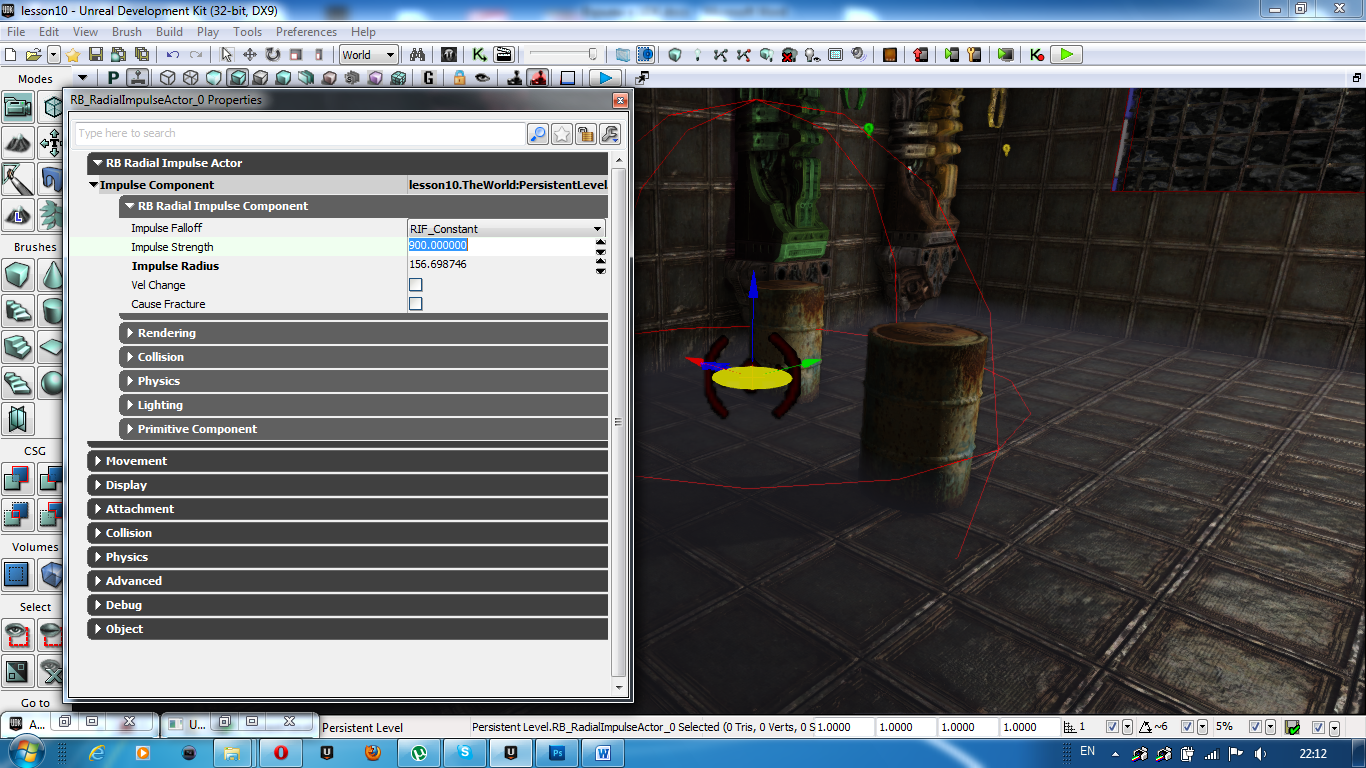Image resolution: width=1366 pixels, height=768 pixels.
Task: Open the World coordinate system dropdown
Action: (x=369, y=55)
